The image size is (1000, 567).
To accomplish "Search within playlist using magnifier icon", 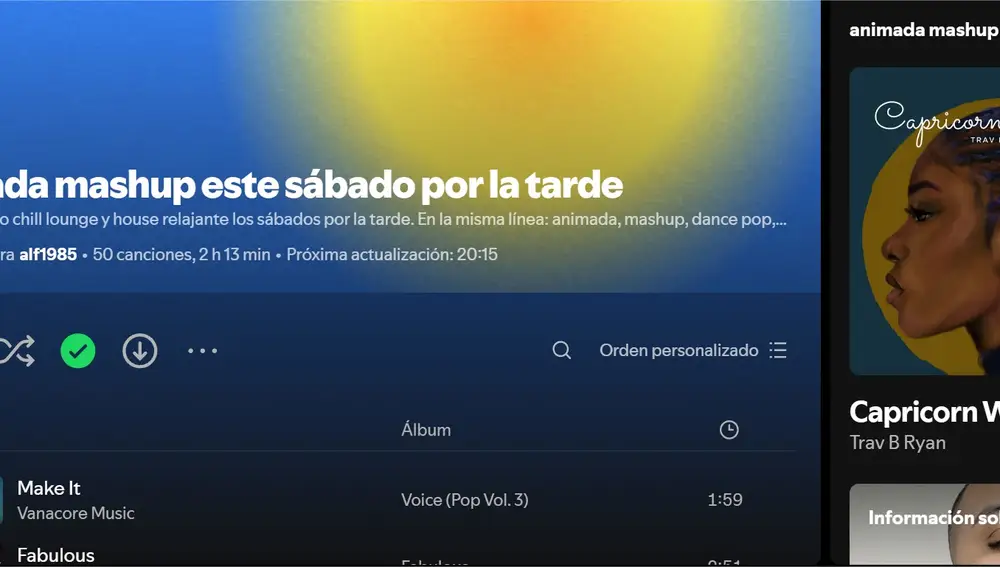I will point(561,350).
